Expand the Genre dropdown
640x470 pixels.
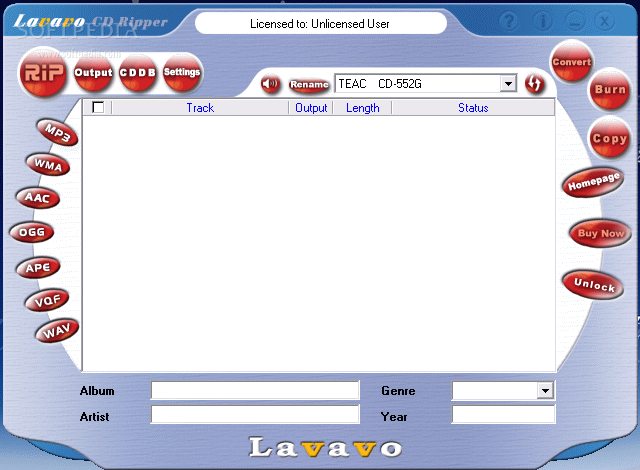click(545, 391)
